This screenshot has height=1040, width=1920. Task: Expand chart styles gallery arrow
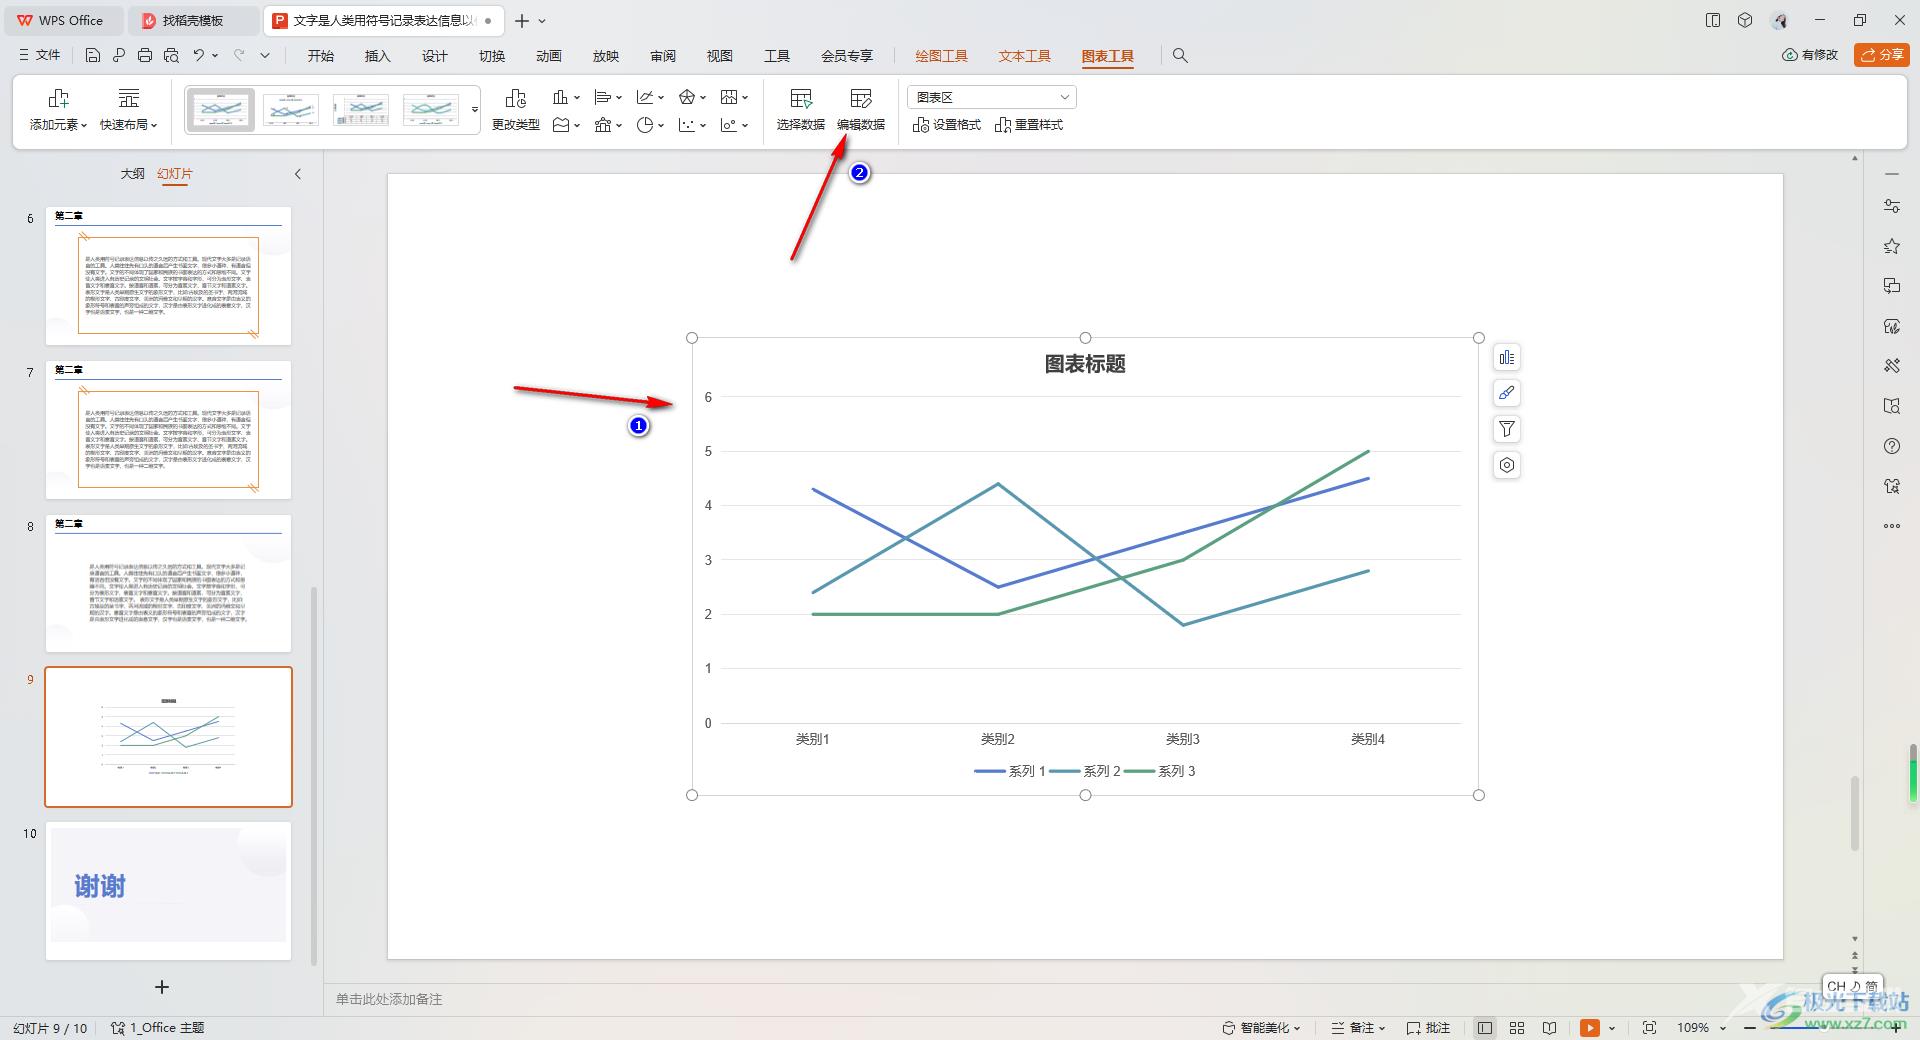474,109
